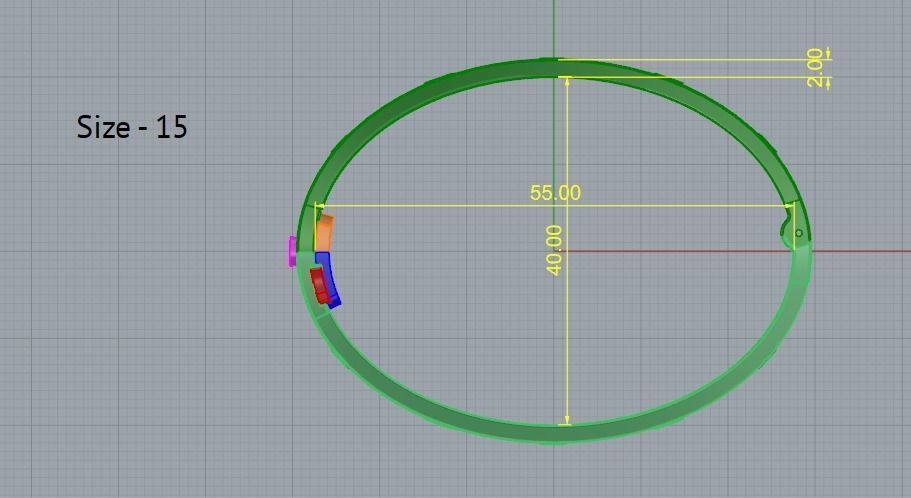
Task: Select the magenta push button part
Action: [292, 251]
